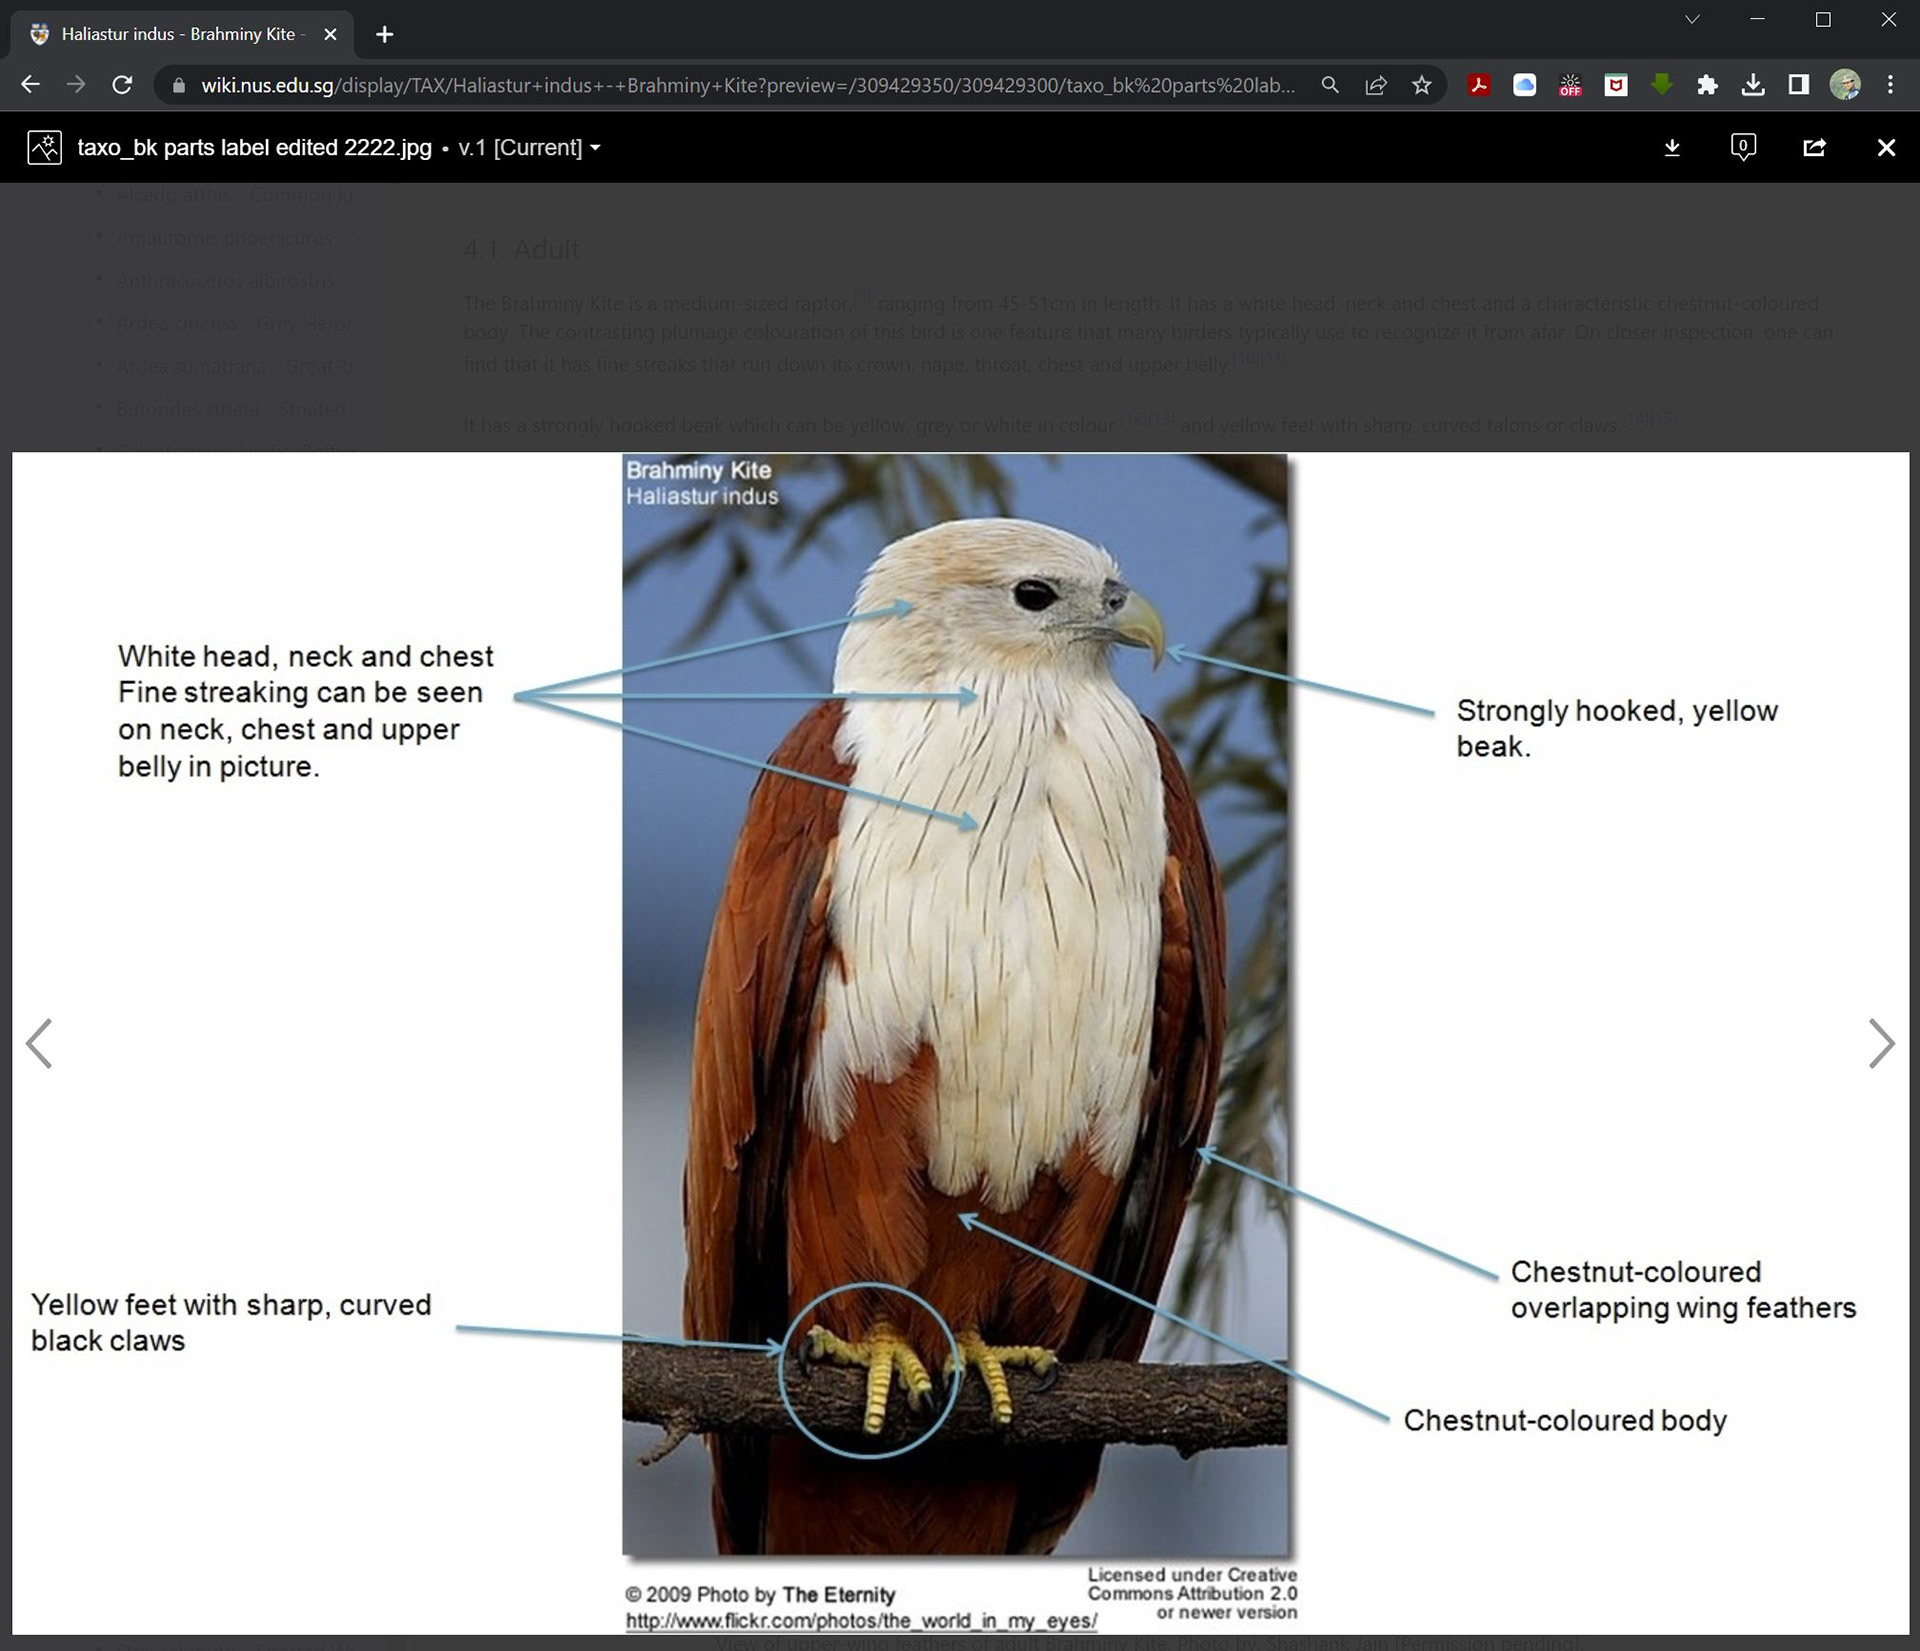Screen dimensions: 1920x1651
Task: Open the version dropdown v.1 [Current]
Action: click(x=529, y=148)
